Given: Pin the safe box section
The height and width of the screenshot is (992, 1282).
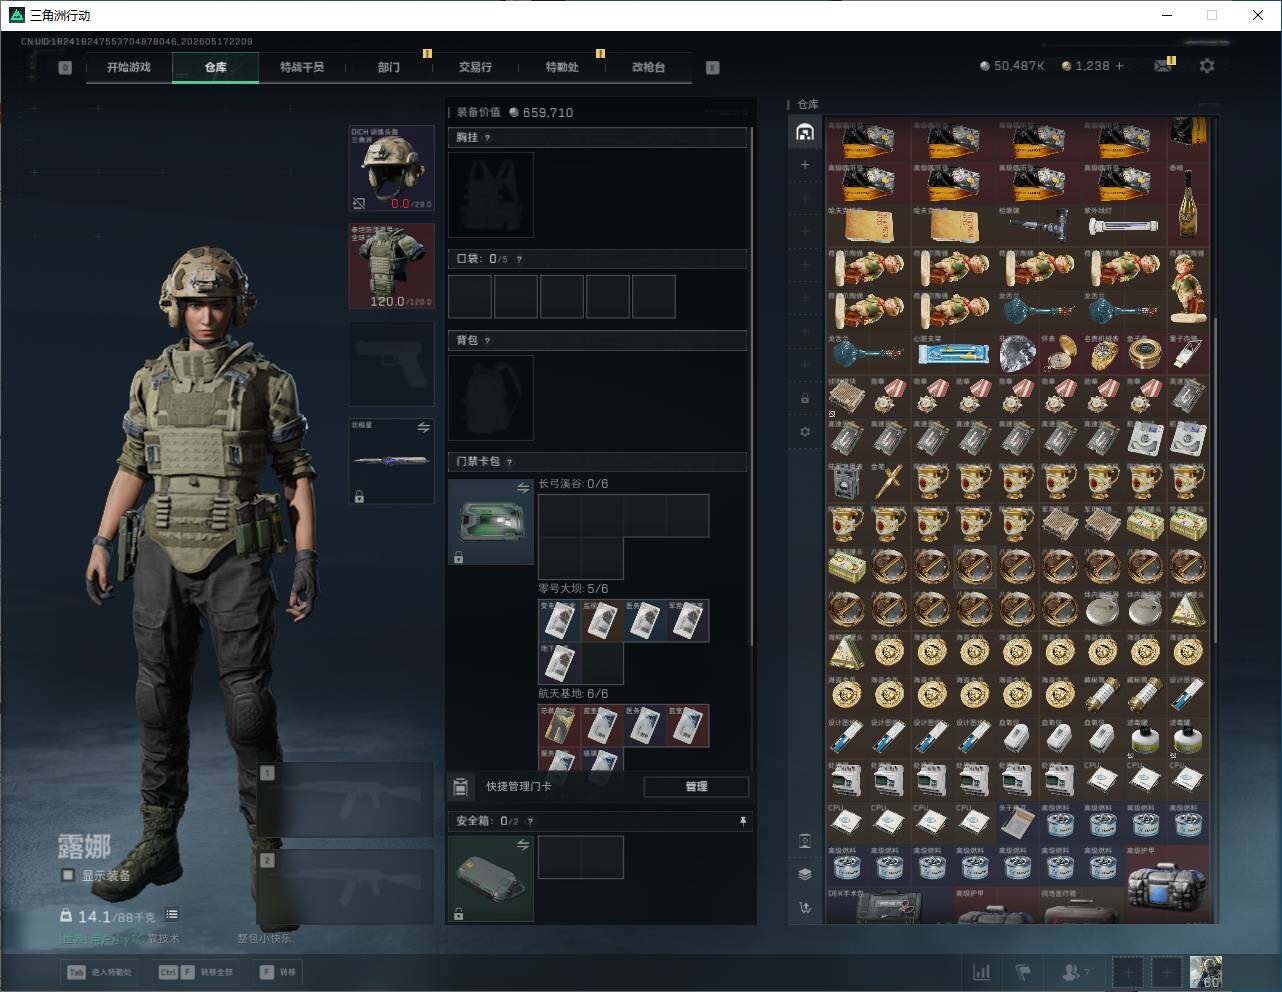Looking at the screenshot, I should (x=743, y=821).
